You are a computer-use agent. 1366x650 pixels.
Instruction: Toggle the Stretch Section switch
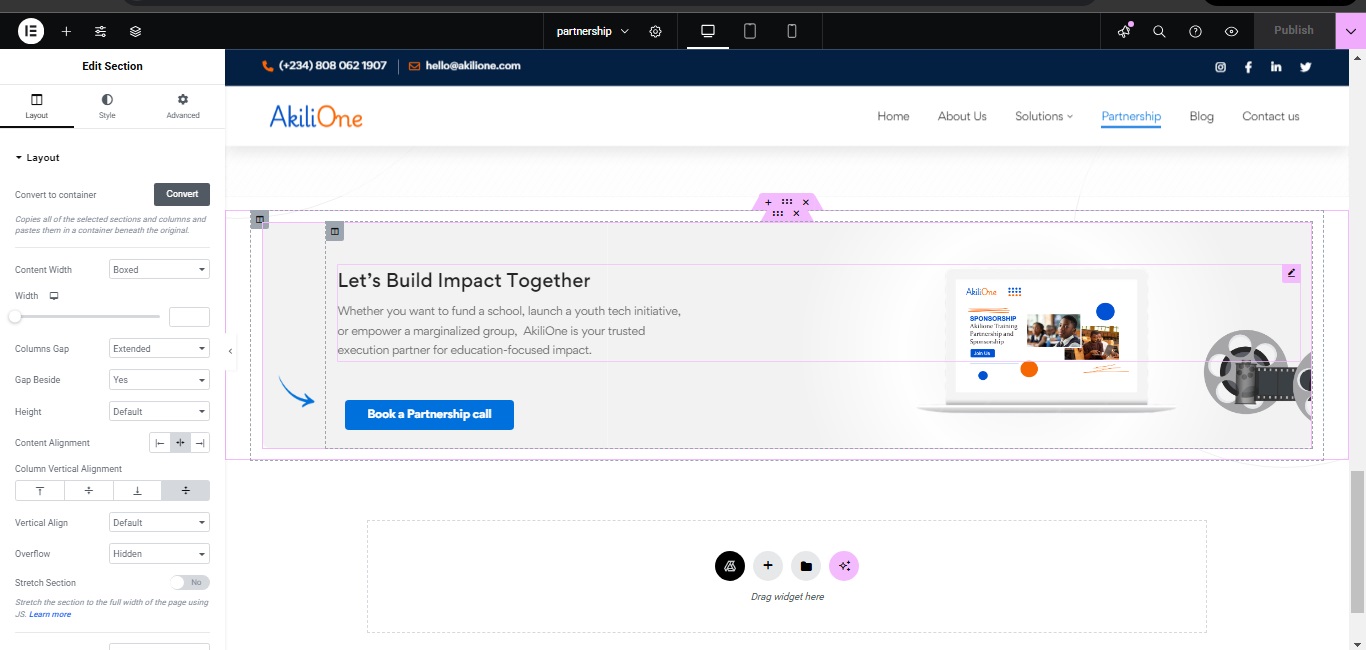click(189, 582)
